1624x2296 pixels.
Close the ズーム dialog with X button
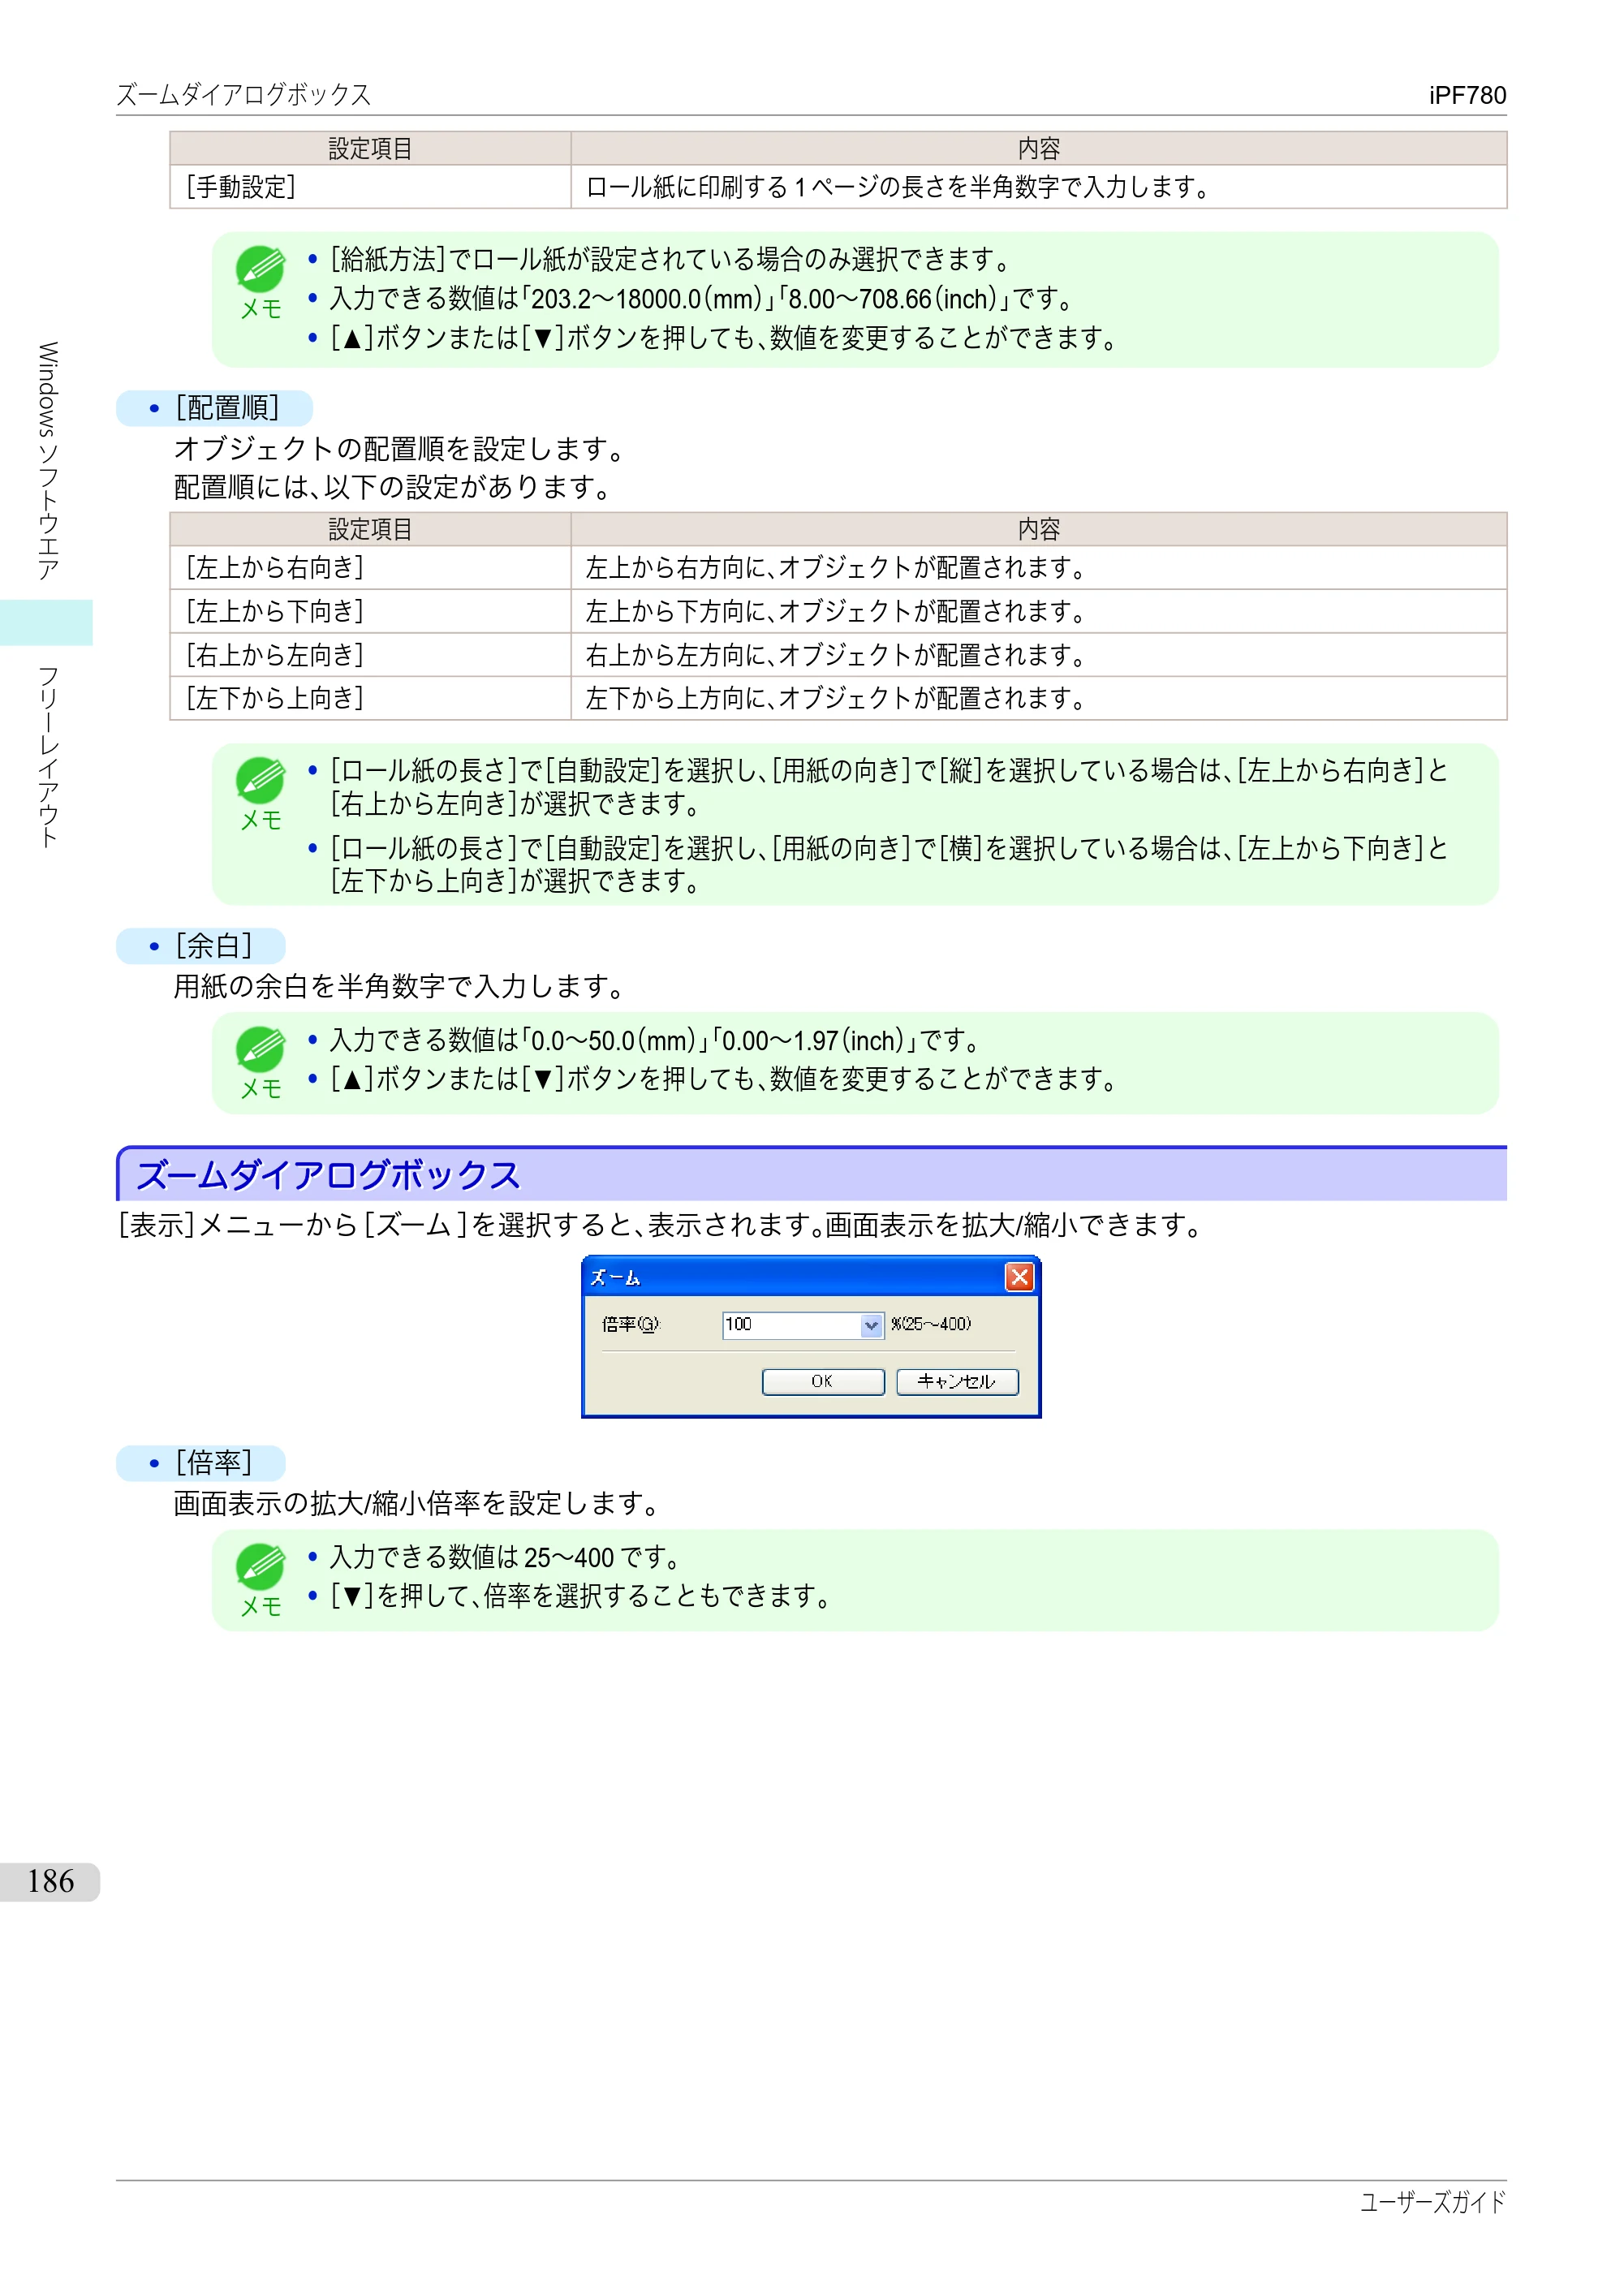pyautogui.click(x=1019, y=1277)
